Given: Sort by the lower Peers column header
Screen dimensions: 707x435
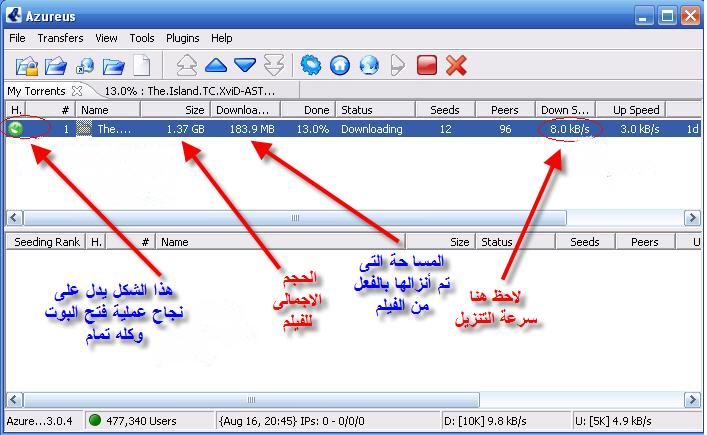Looking at the screenshot, I should point(645,242).
